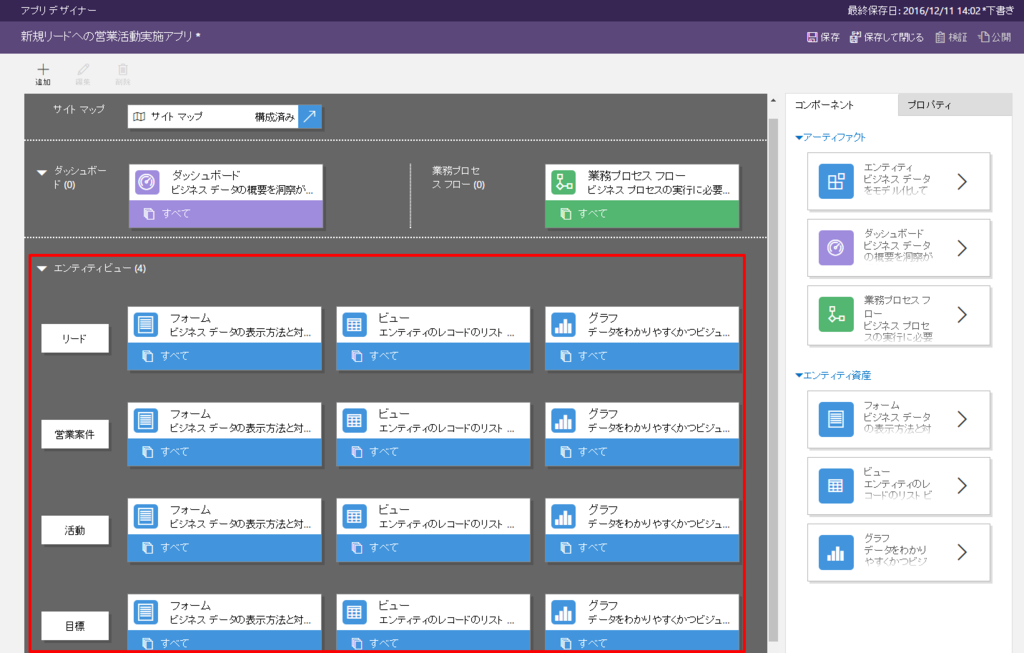Click the ビュー tile title in 営業案件 row

tap(394, 414)
